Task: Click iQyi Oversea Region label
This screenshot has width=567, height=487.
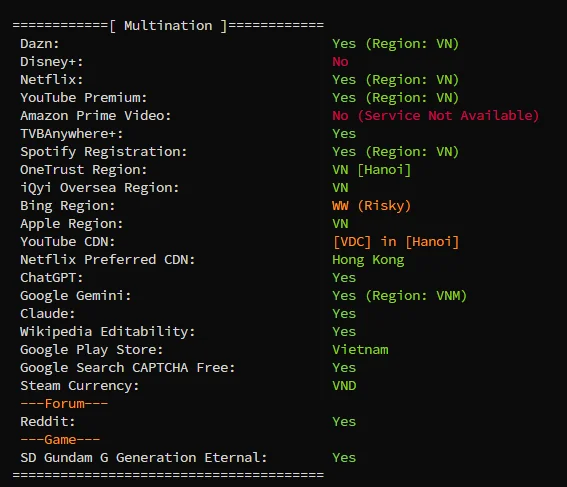Action: pos(99,188)
